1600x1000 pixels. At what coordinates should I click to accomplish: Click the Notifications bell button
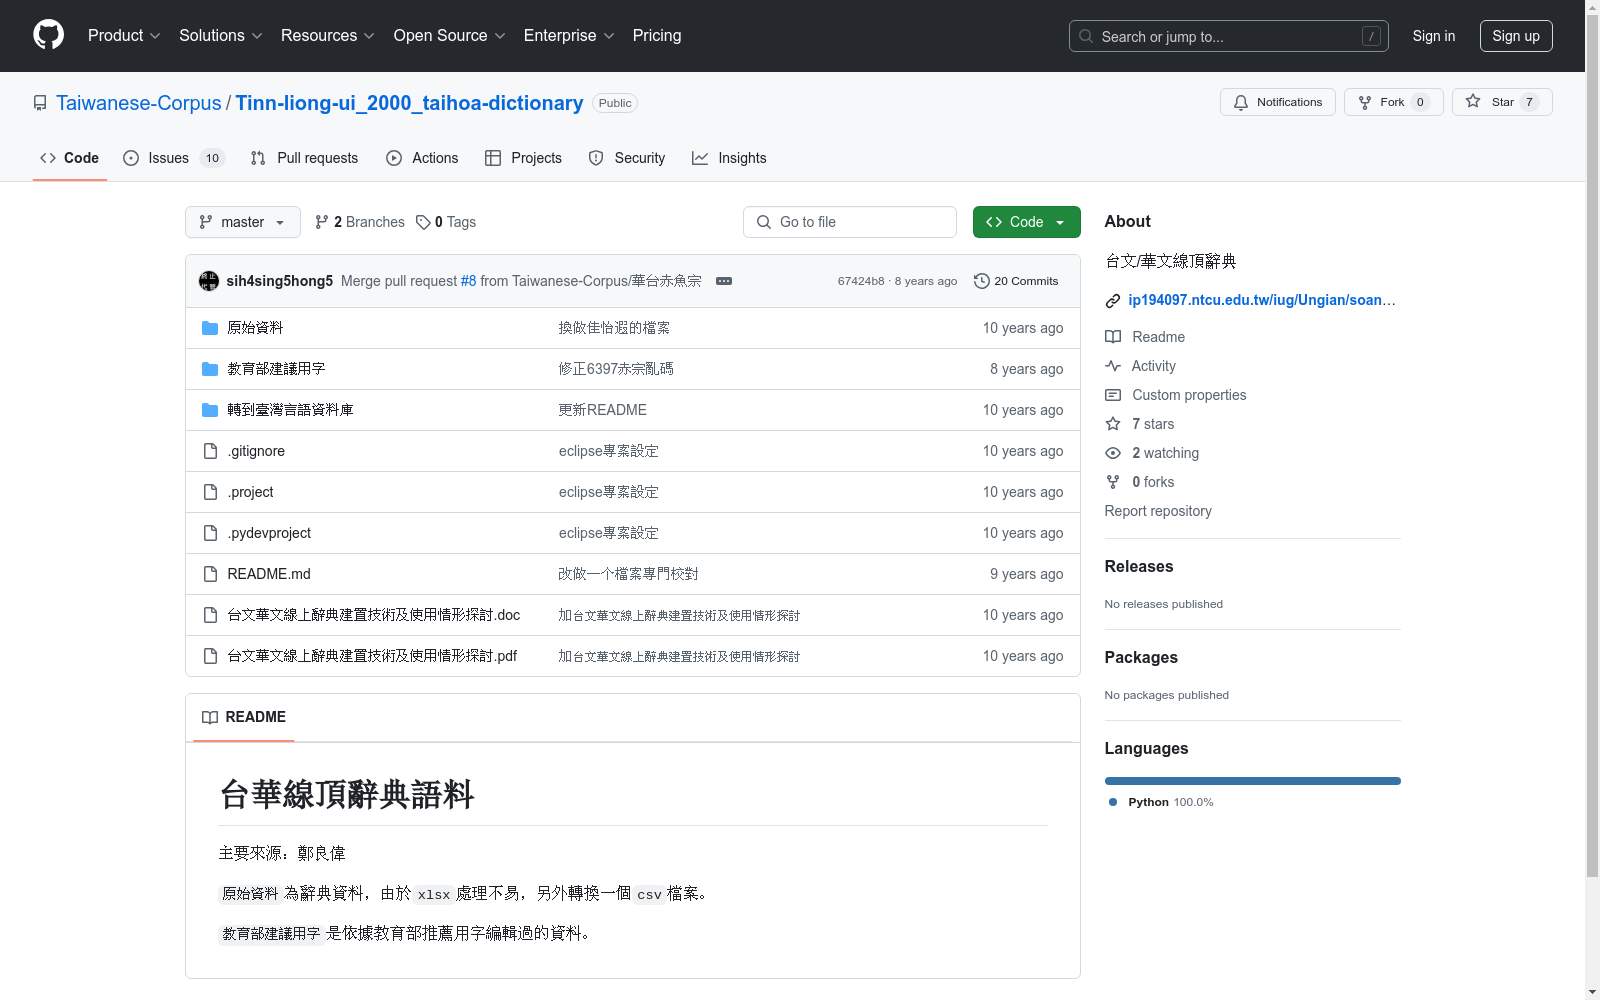click(x=1277, y=102)
